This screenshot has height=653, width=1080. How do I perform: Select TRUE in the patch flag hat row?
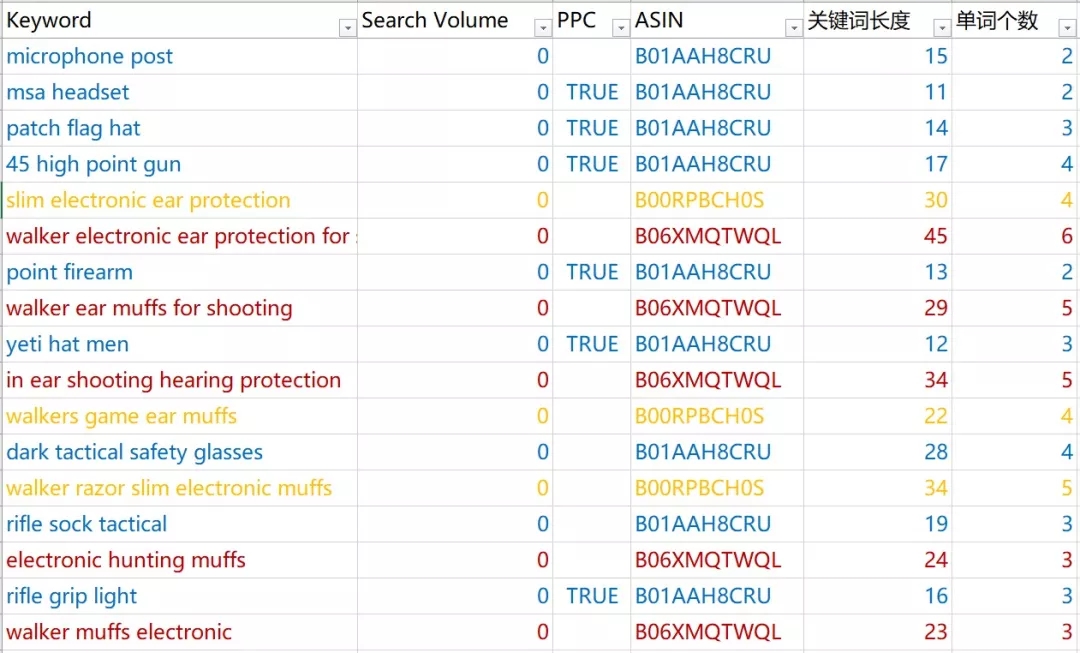(x=592, y=128)
